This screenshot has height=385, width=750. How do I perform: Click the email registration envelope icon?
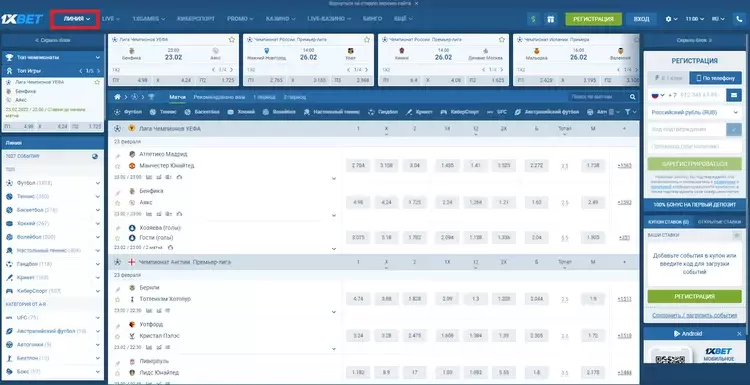coord(734,95)
